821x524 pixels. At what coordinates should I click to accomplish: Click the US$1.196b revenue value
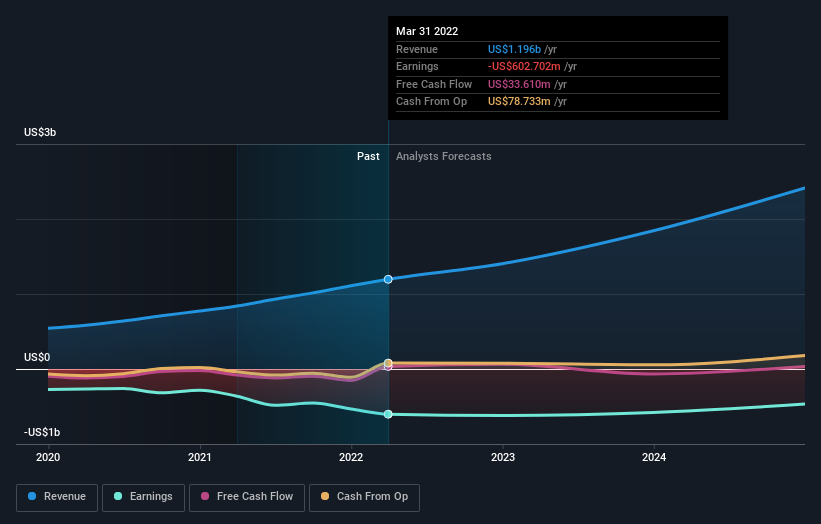(x=514, y=49)
